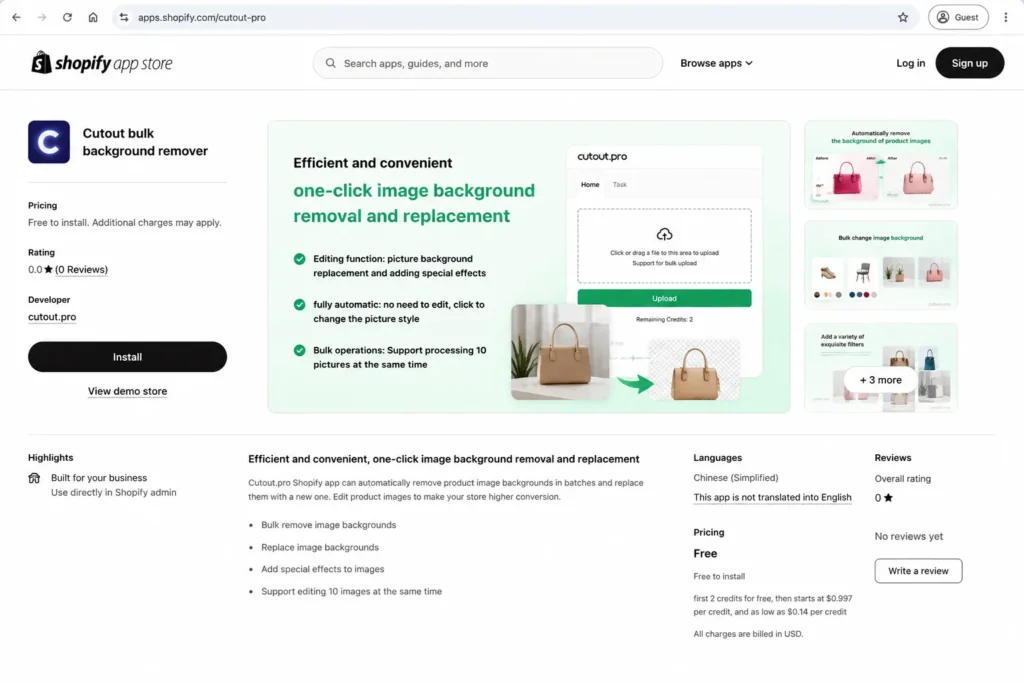The image size is (1024, 683).
Task: Click the address bar URL apps.shopify.com/cutout-pro
Action: pyautogui.click(x=202, y=18)
